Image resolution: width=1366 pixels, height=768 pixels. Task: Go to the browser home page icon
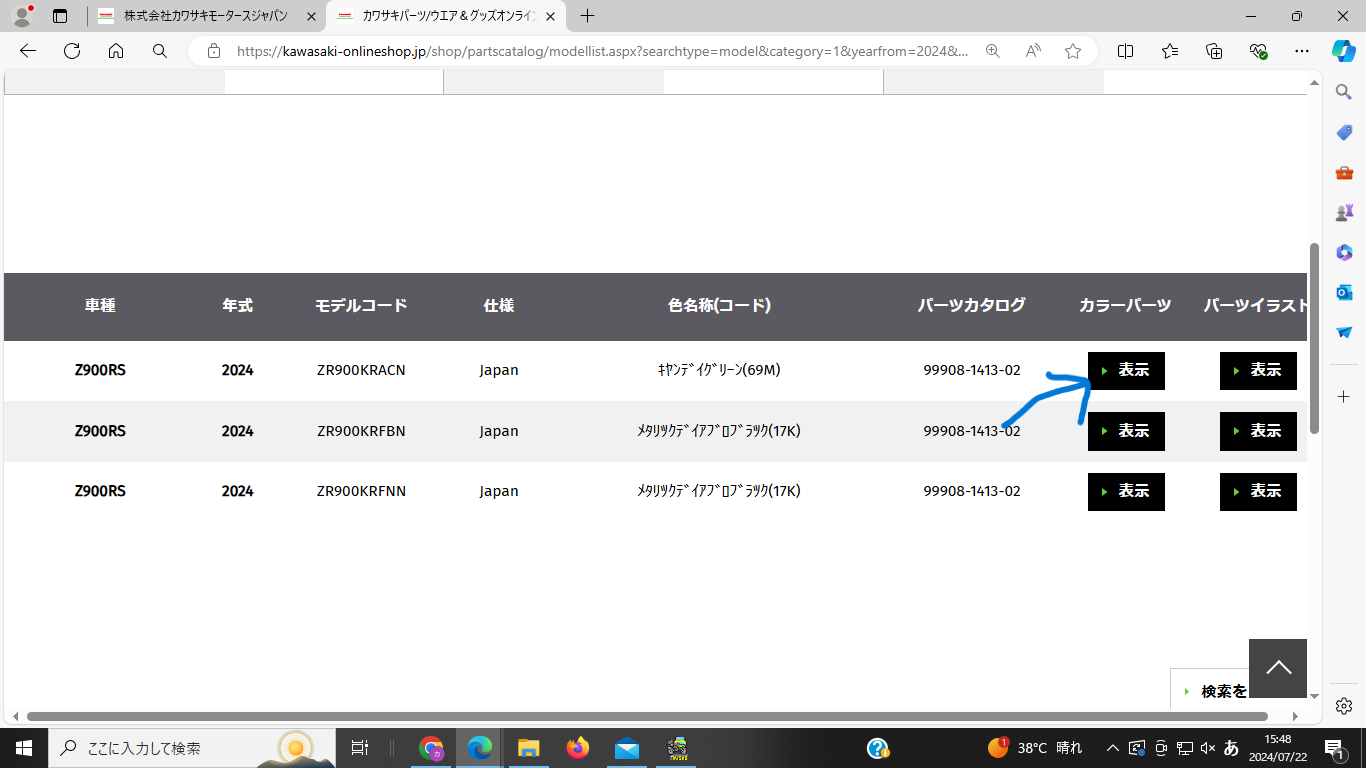[x=116, y=51]
